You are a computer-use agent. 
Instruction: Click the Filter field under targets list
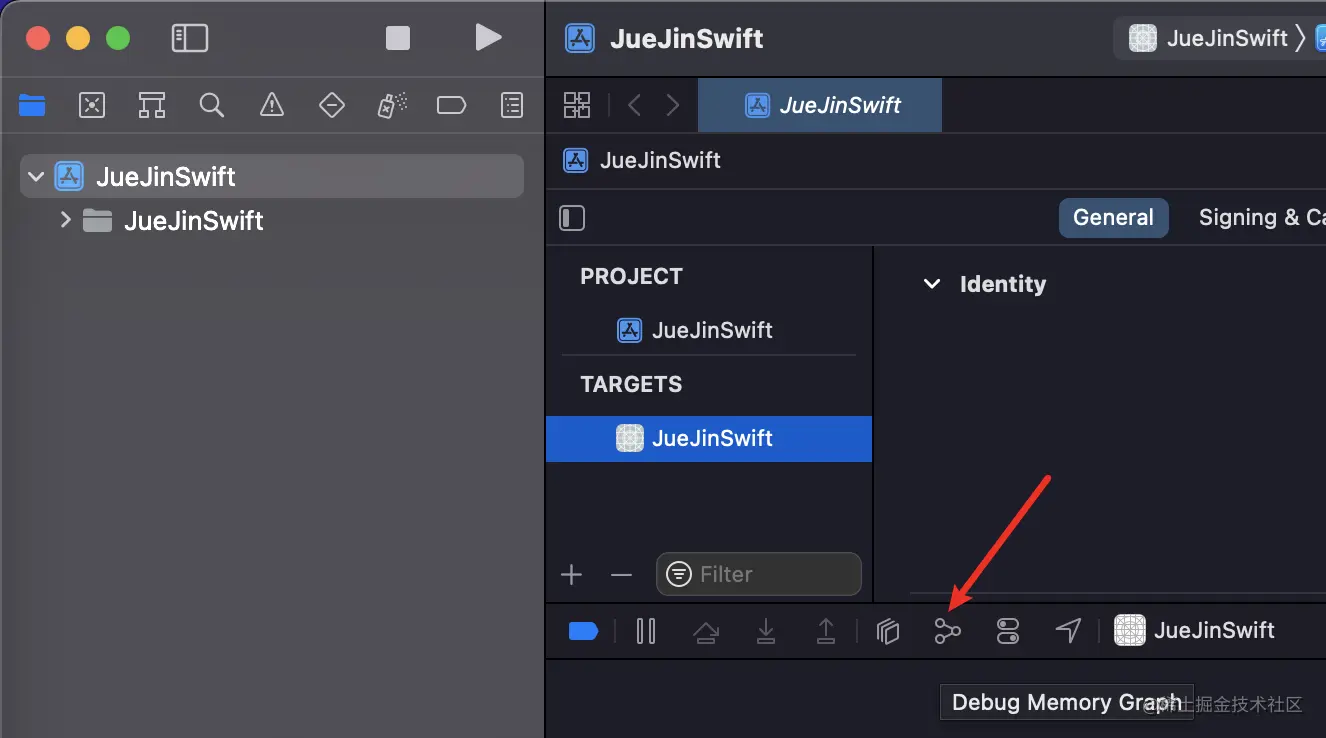[759, 574]
